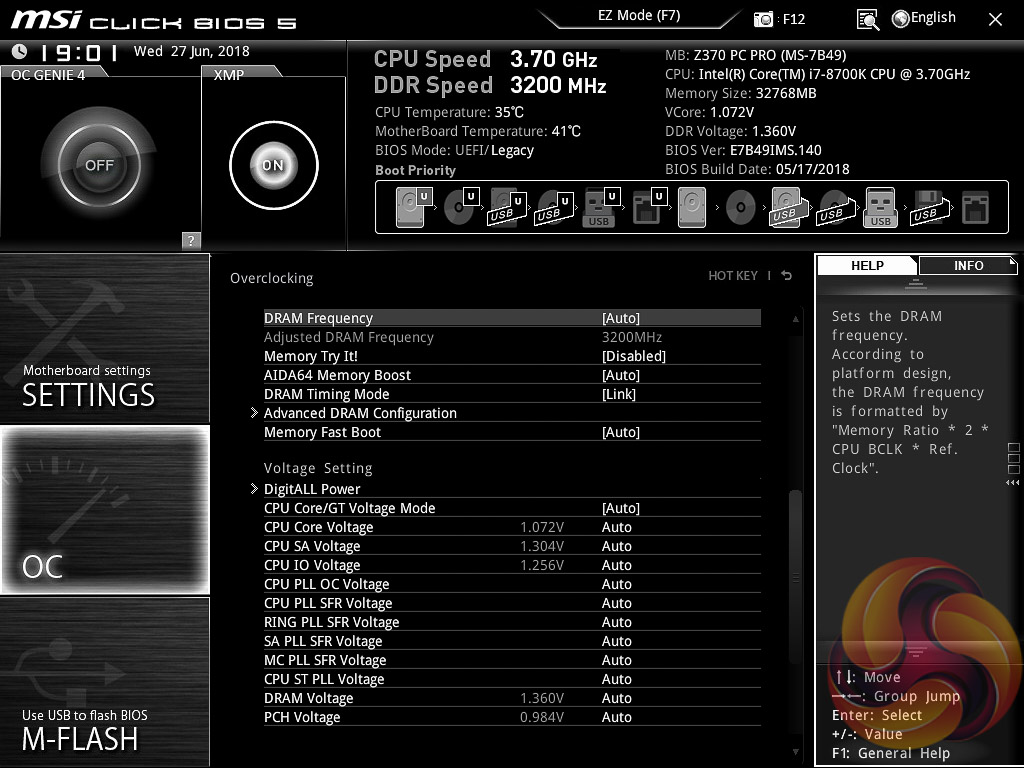Toggle the OC GENIE 4 OFF knob
Viewport: 1024px width, 768px height.
[x=99, y=165]
